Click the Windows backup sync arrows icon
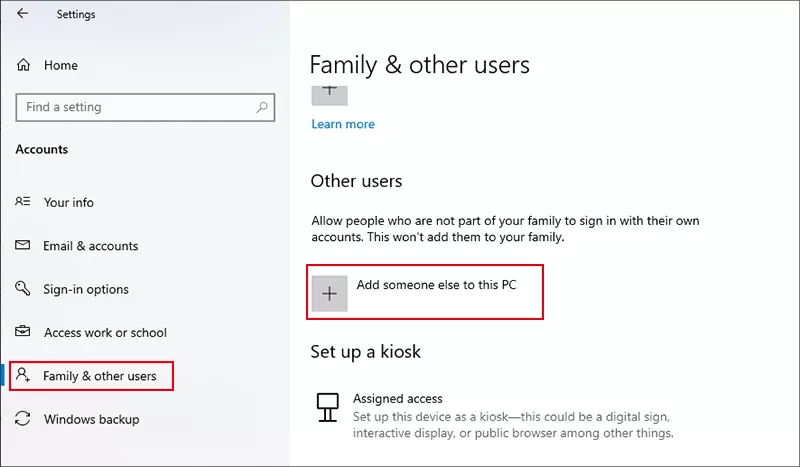 24,419
